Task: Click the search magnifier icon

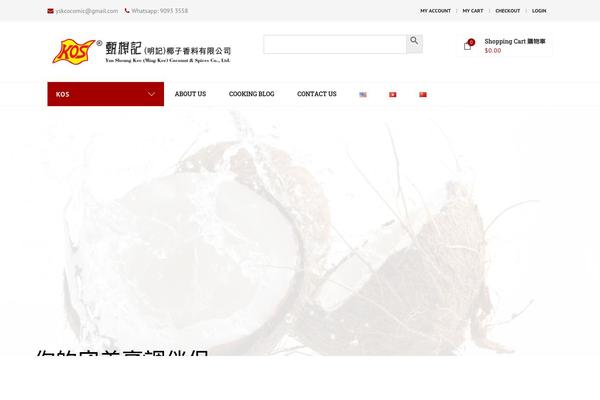Action: point(414,41)
